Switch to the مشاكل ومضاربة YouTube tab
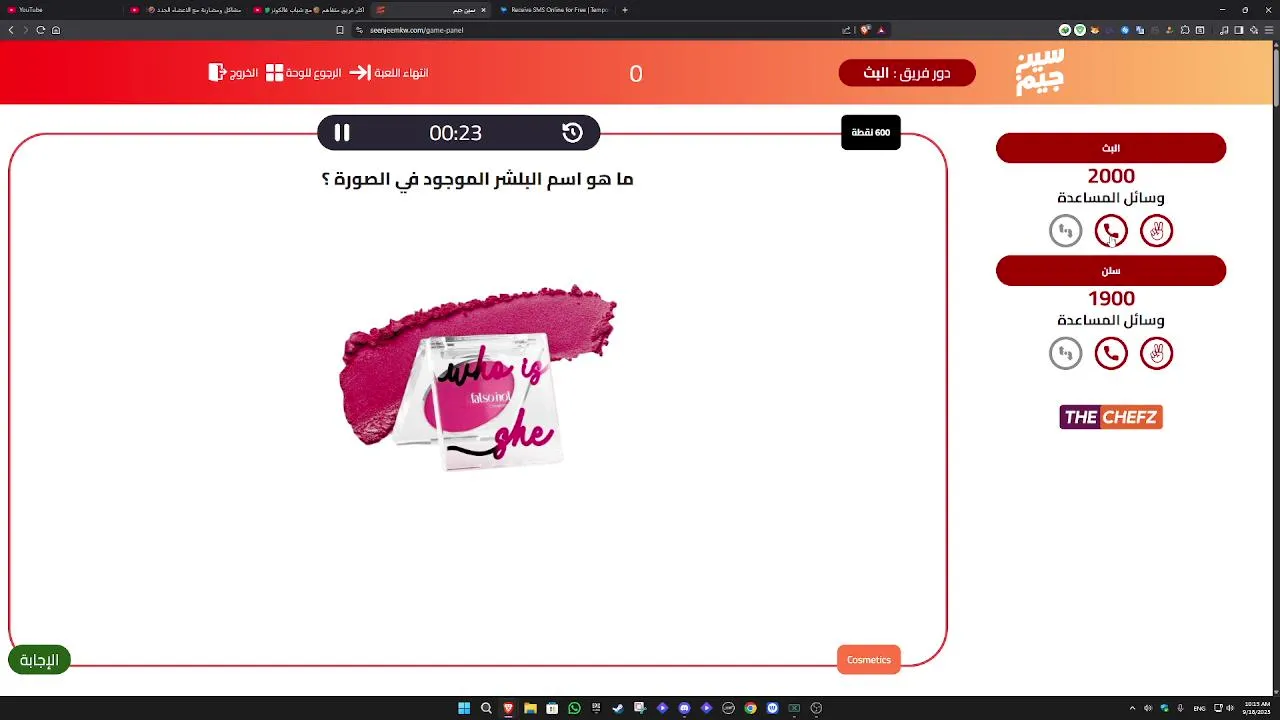This screenshot has height=720, width=1280. coord(185,10)
